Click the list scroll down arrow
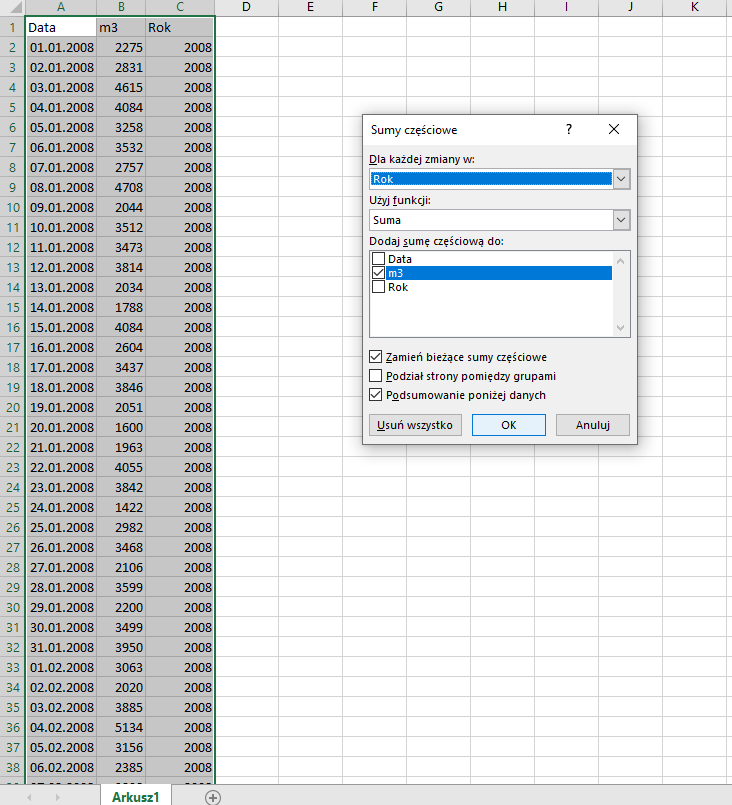 click(x=620, y=328)
